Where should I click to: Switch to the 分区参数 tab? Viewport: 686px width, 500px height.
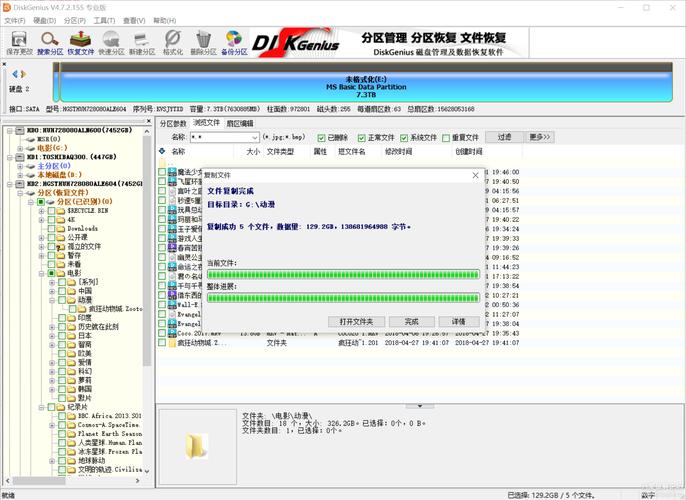point(173,124)
